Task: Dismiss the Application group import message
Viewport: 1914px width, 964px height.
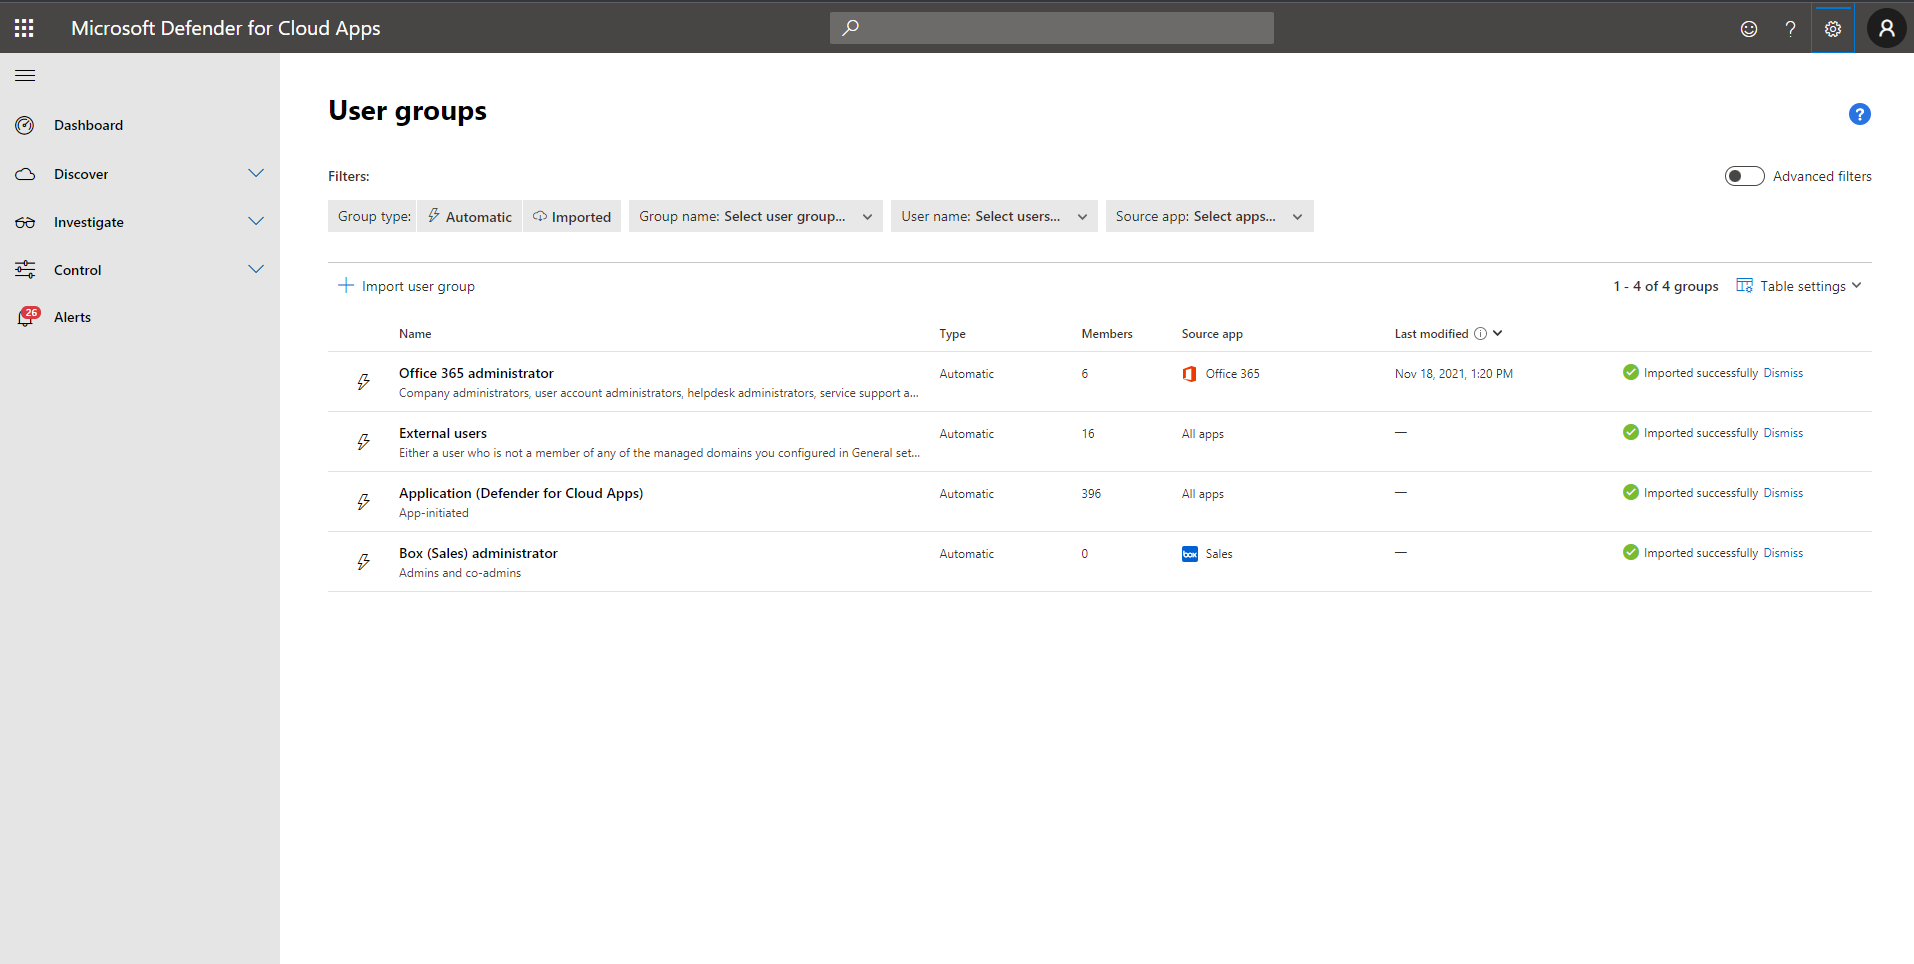Action: pyautogui.click(x=1783, y=493)
